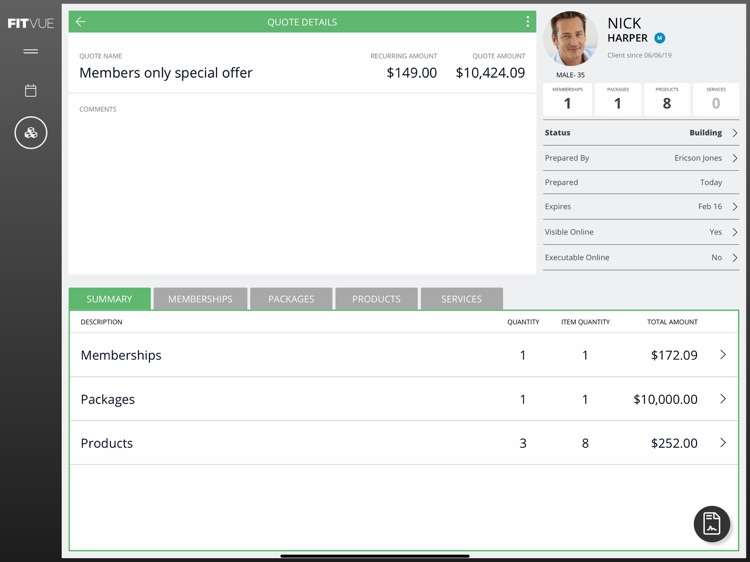Open Nick Harper's profile photo
This screenshot has width=750, height=562.
click(570, 38)
